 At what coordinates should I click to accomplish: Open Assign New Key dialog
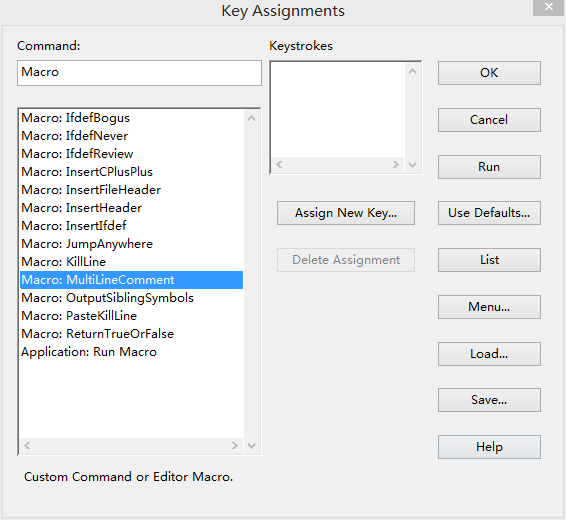[x=346, y=213]
